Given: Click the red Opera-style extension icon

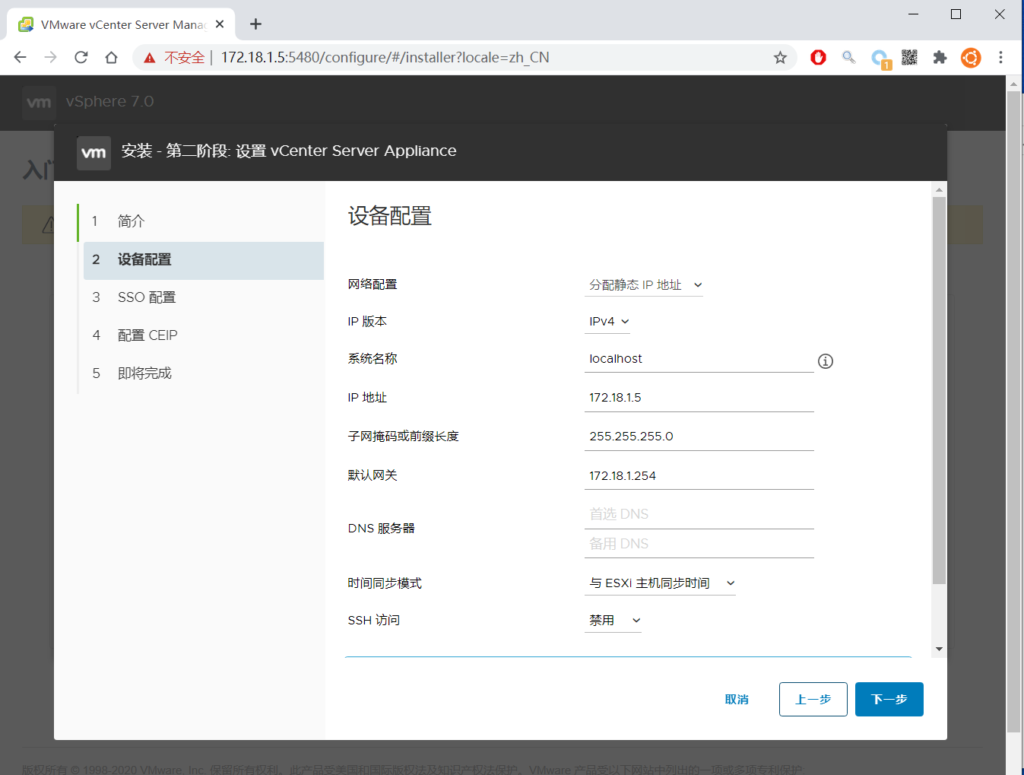Looking at the screenshot, I should coord(818,58).
